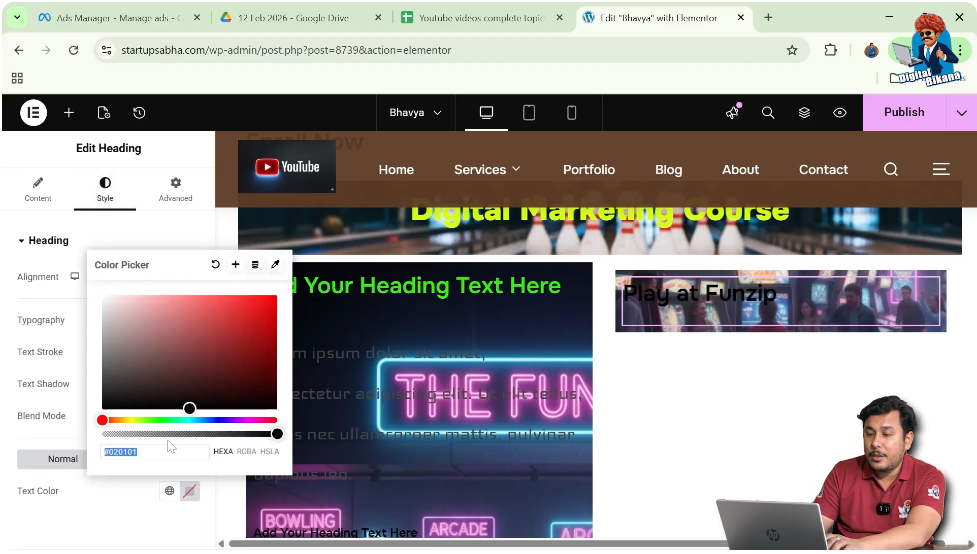Switch to mobile responsive view
This screenshot has width=977, height=554.
pyautogui.click(x=571, y=113)
